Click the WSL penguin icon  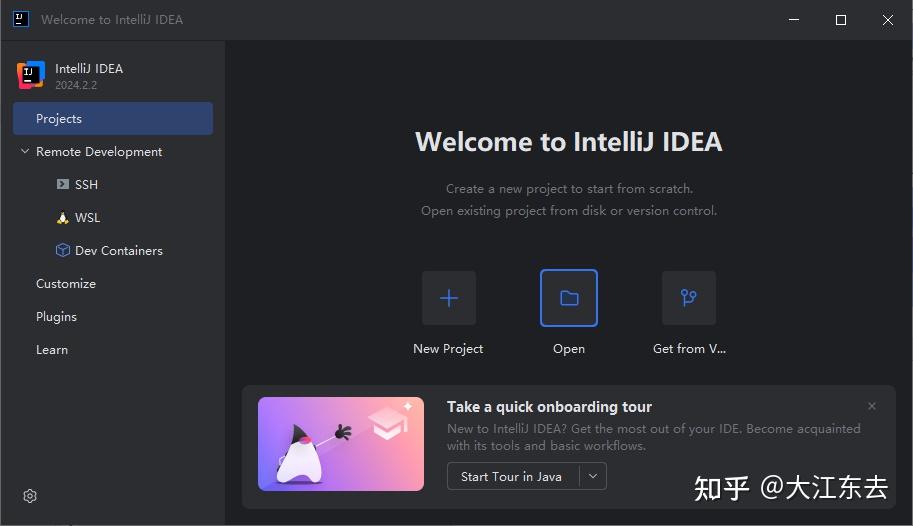[63, 218]
